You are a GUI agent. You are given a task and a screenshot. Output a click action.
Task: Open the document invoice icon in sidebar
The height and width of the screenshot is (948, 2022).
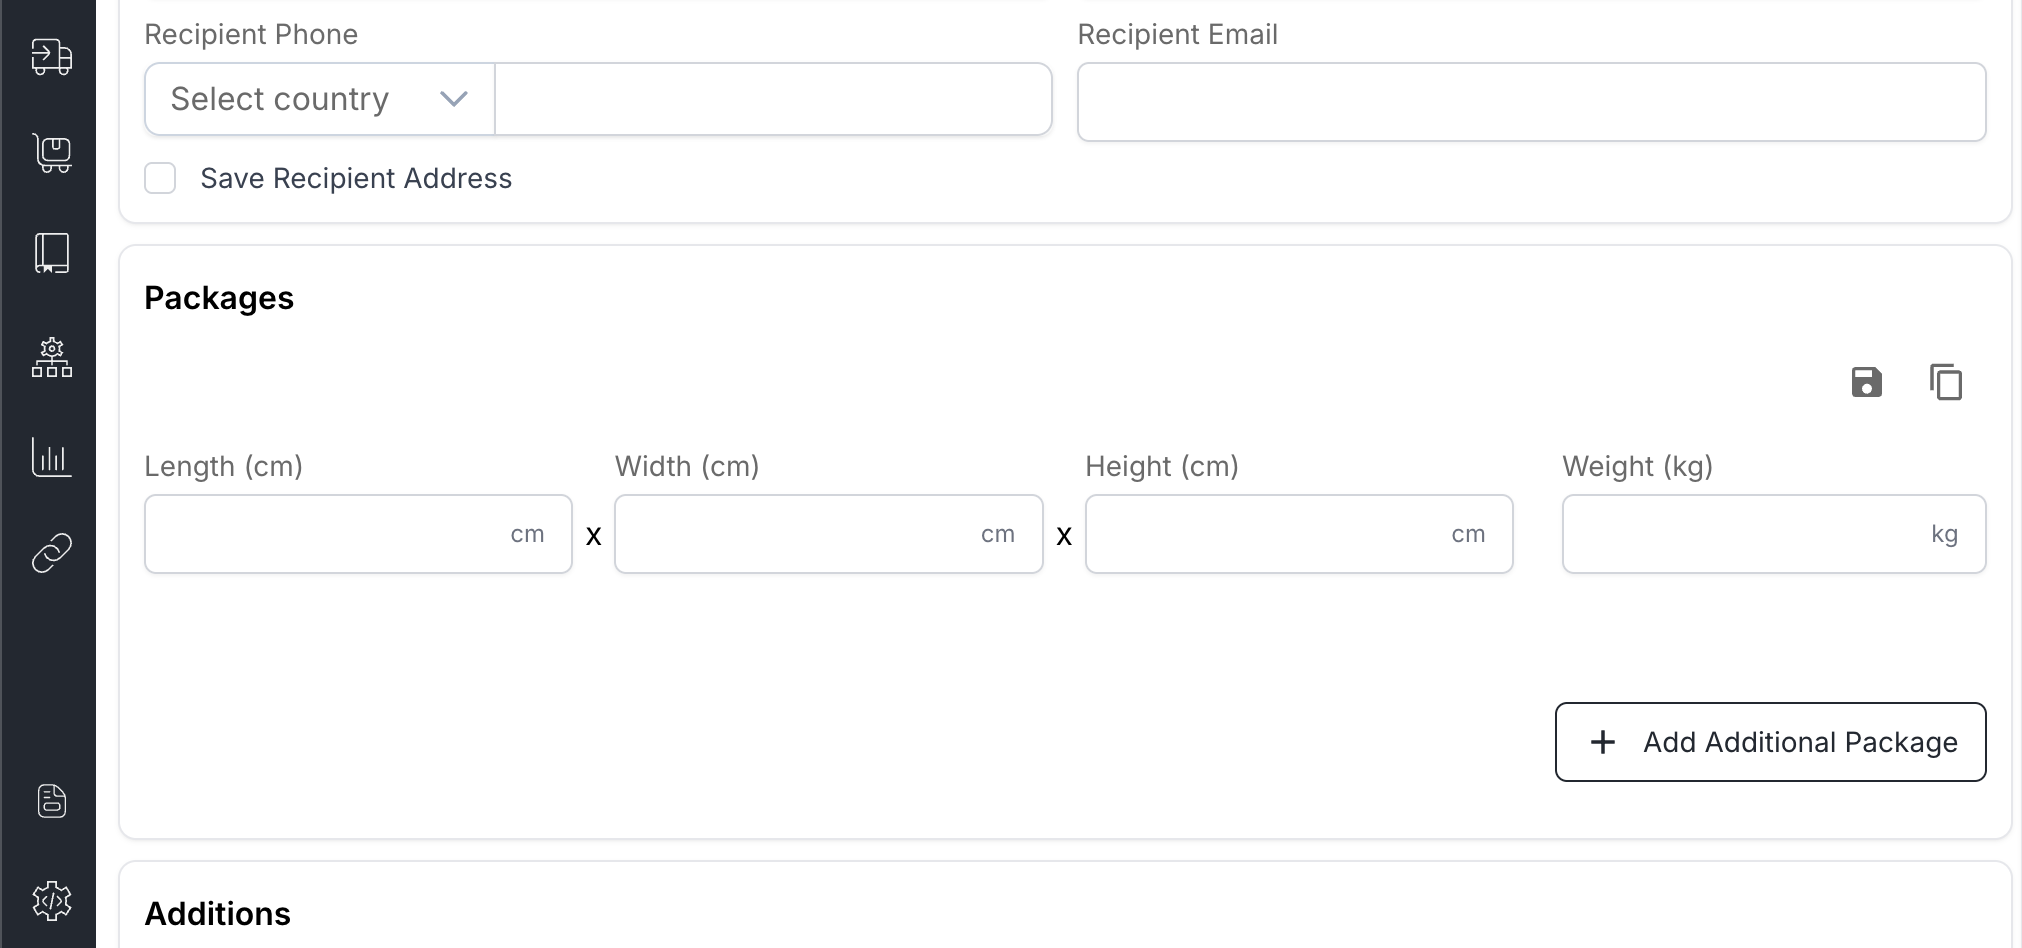[51, 800]
